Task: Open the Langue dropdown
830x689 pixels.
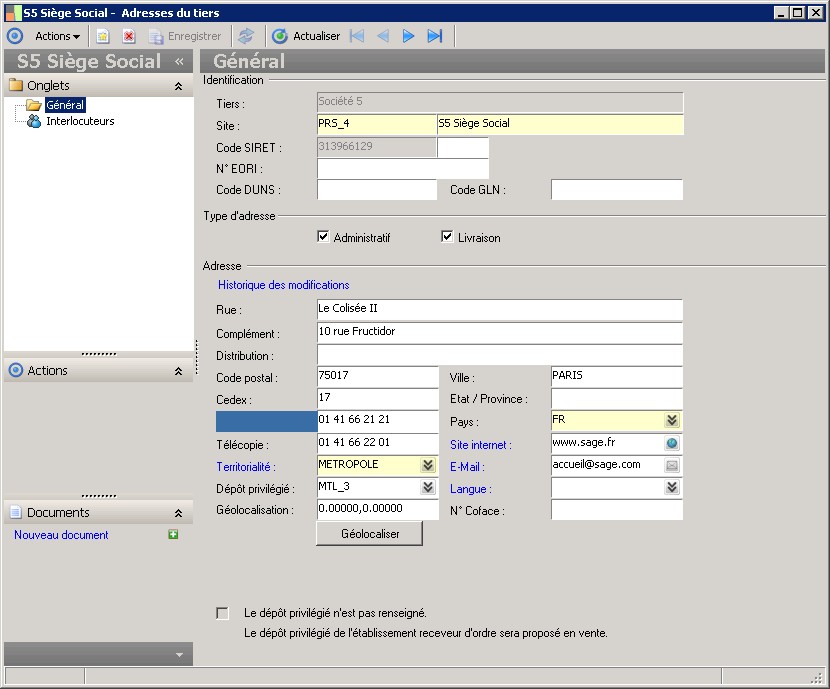Action: click(672, 488)
